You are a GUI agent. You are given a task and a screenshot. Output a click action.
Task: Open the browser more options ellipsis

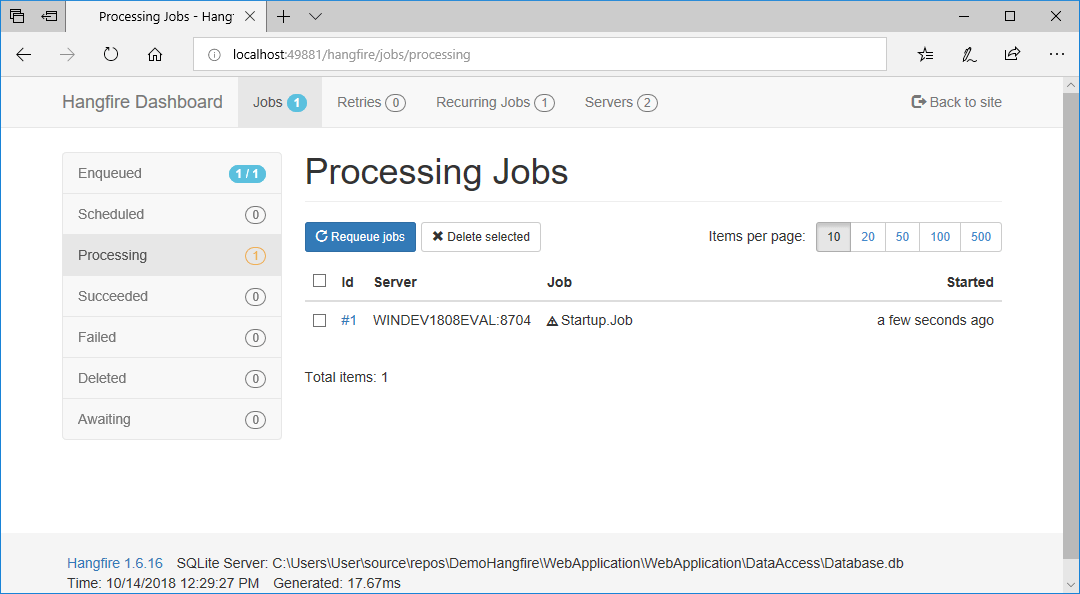coord(1057,54)
